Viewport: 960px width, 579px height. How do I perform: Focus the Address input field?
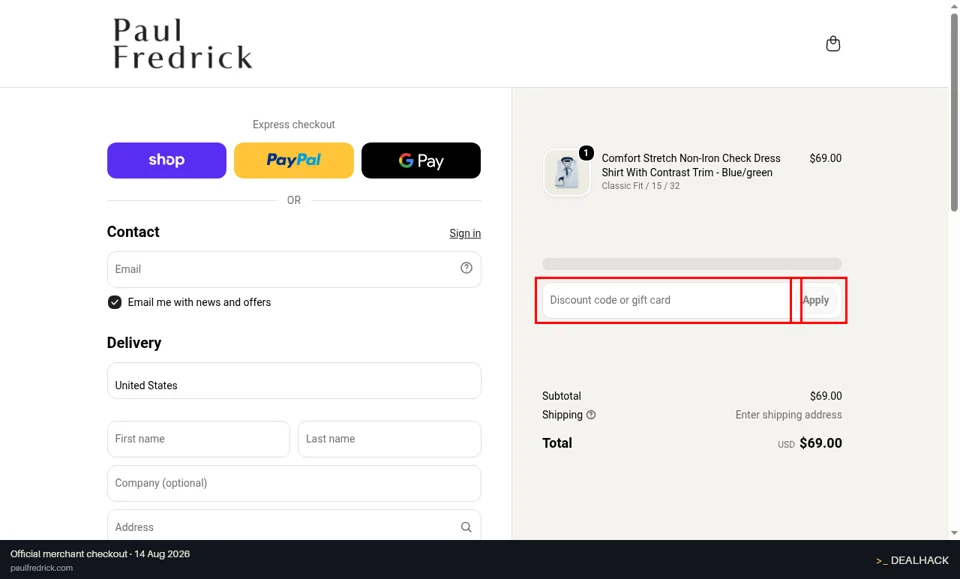294,526
